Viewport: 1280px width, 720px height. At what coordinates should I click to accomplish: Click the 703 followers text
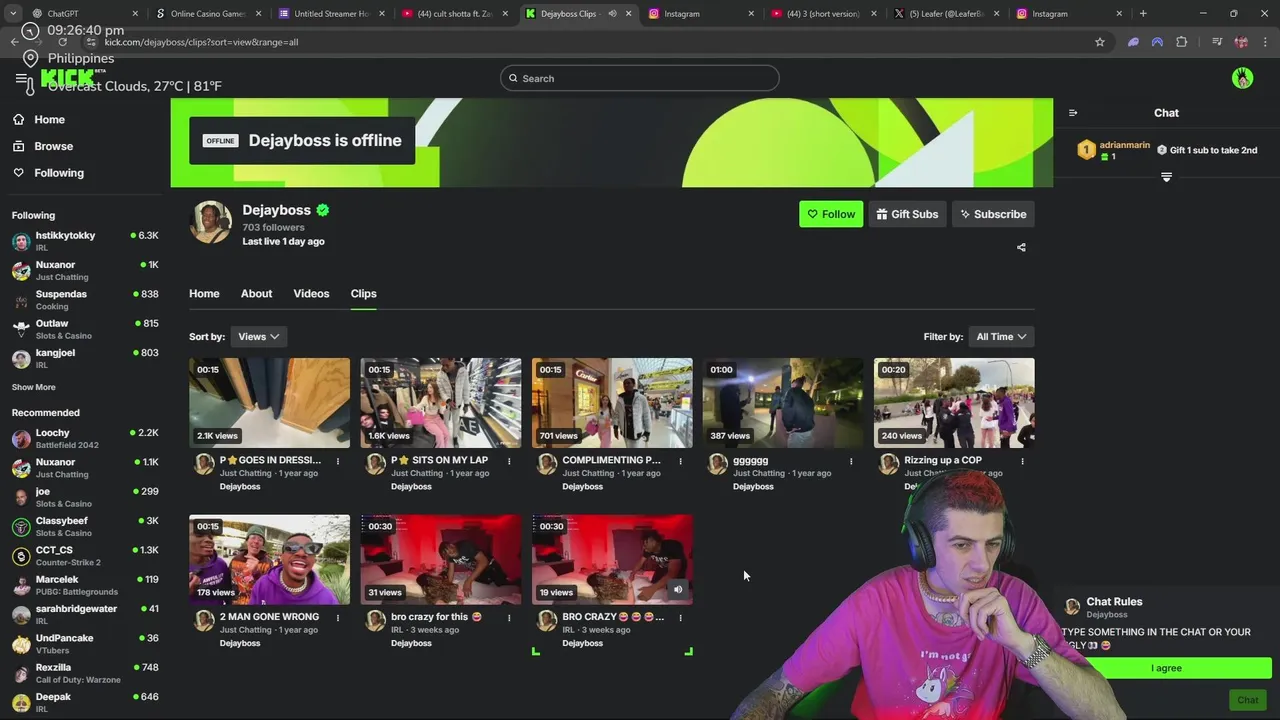273,227
